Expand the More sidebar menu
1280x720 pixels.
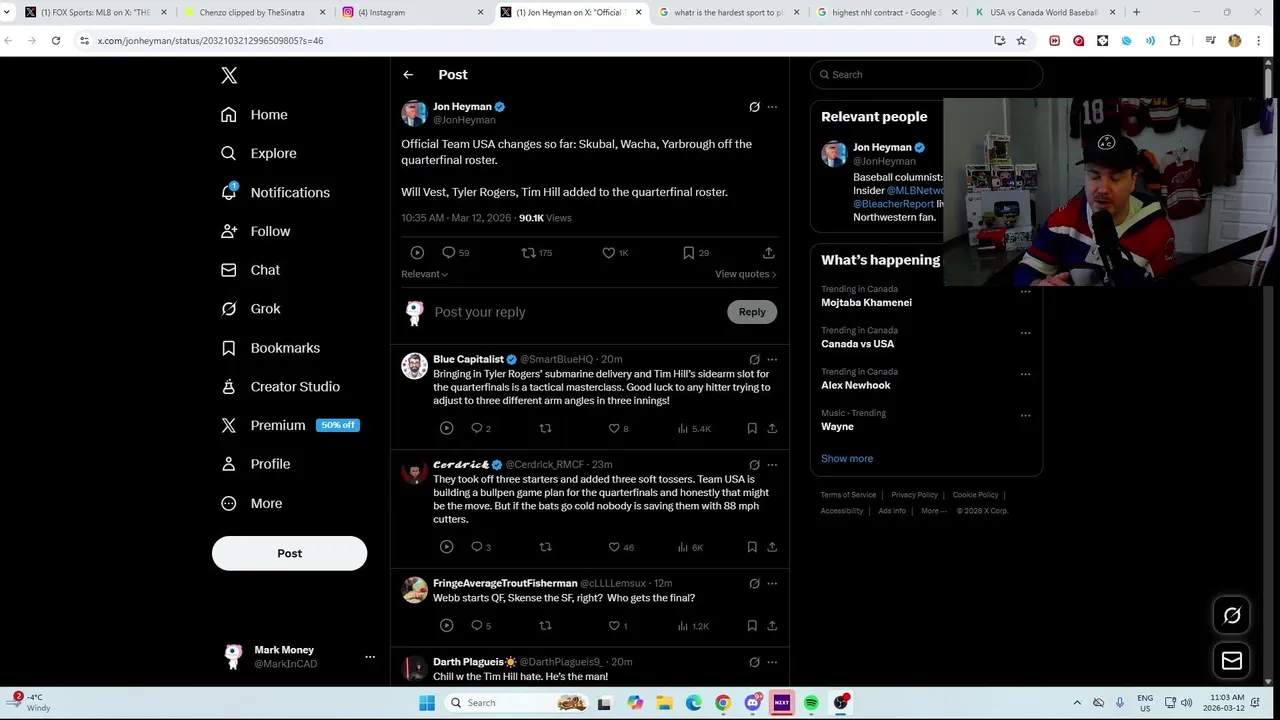pyautogui.click(x=252, y=503)
